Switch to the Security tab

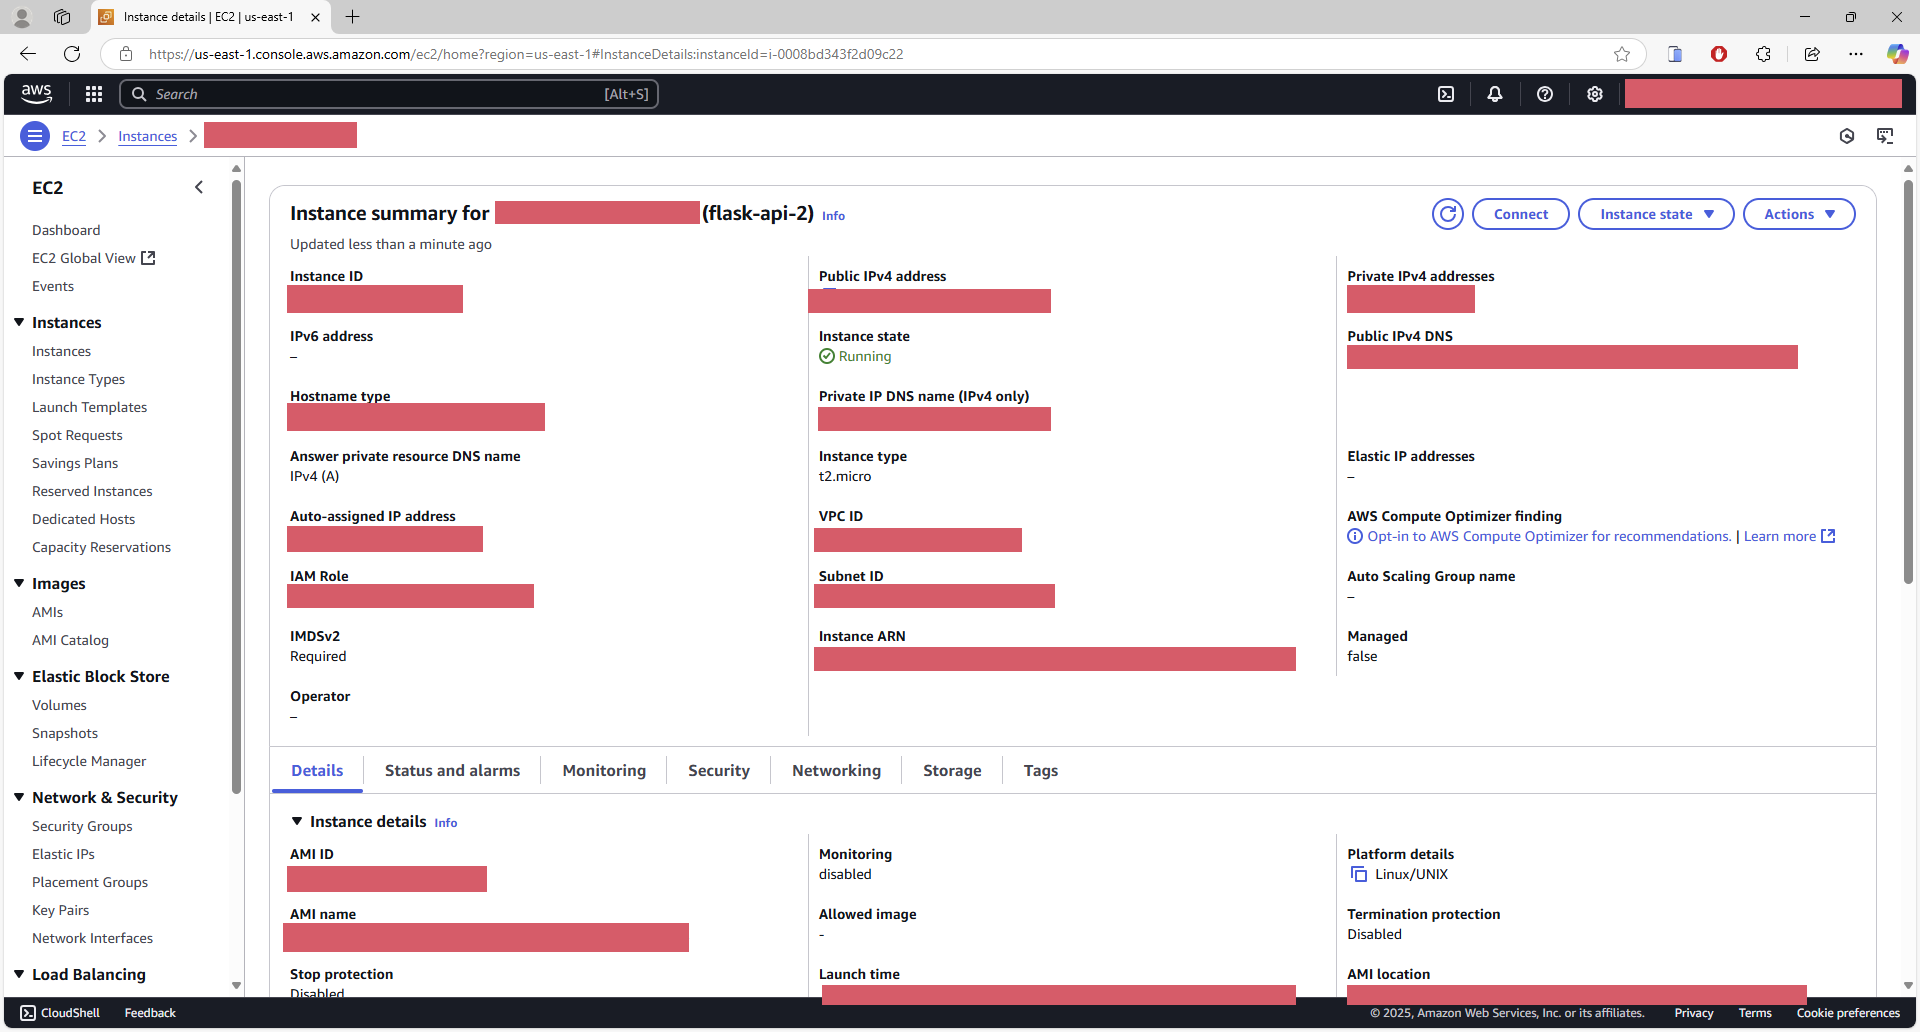[x=718, y=771]
